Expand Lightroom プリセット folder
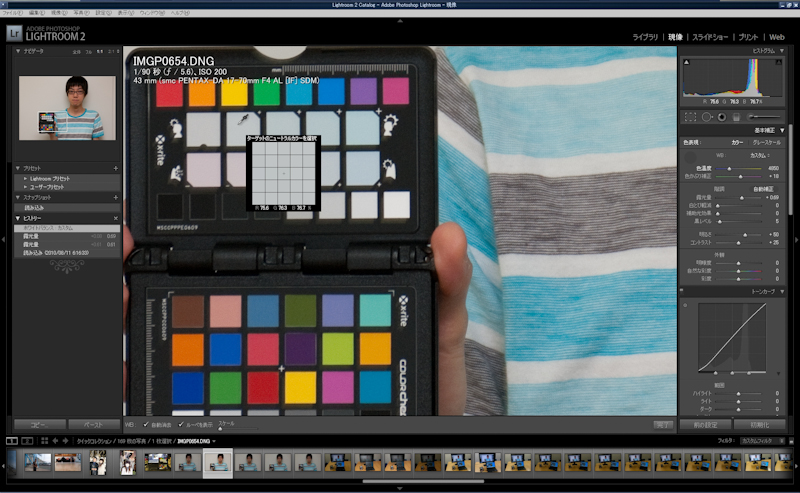This screenshot has height=493, width=800. (x=26, y=179)
